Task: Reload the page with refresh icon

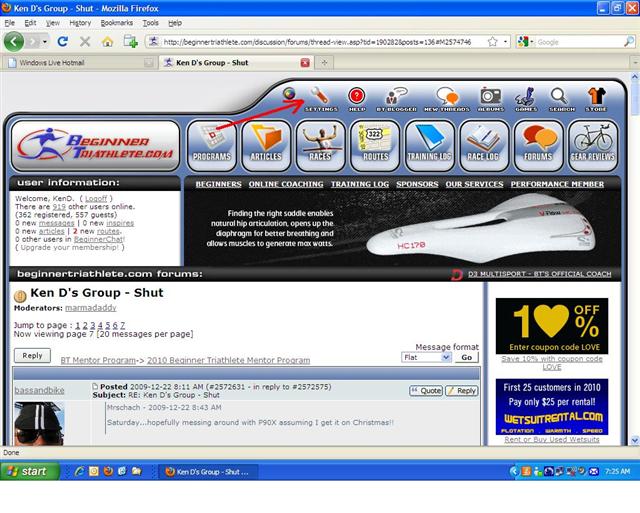Action: point(62,41)
